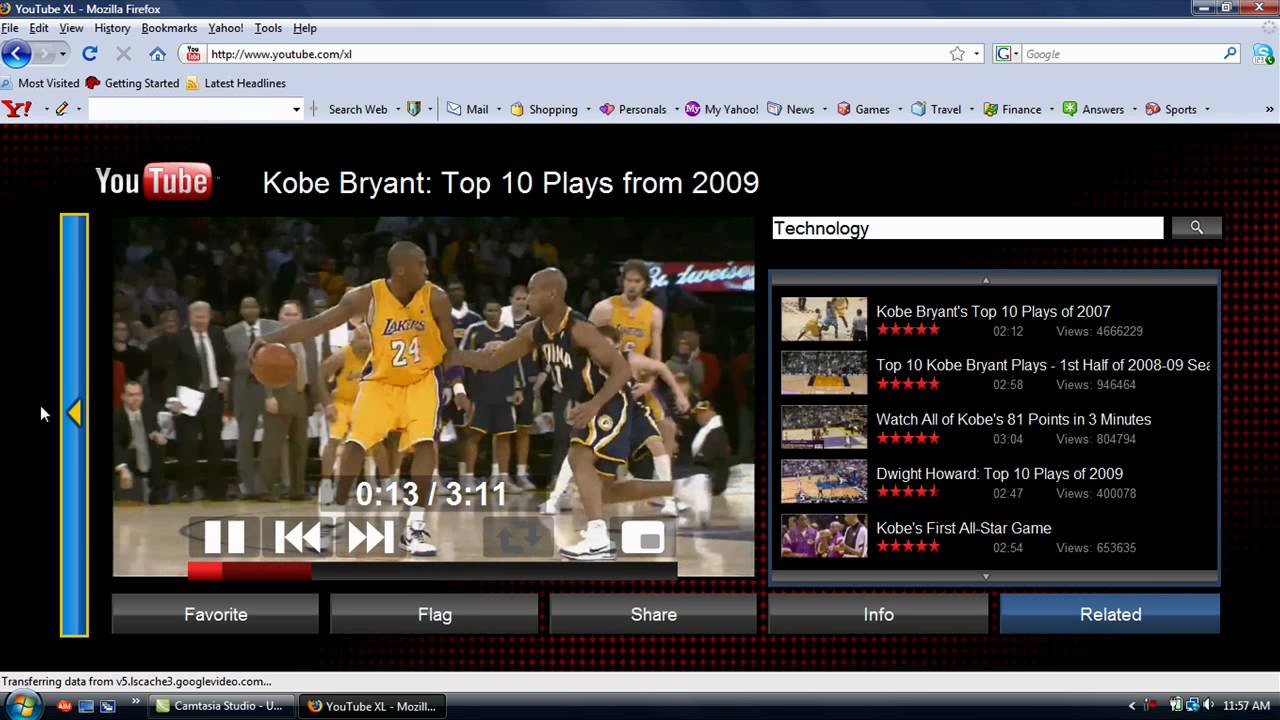1280x720 pixels.
Task: Click the magnifier search button
Action: click(x=1196, y=228)
